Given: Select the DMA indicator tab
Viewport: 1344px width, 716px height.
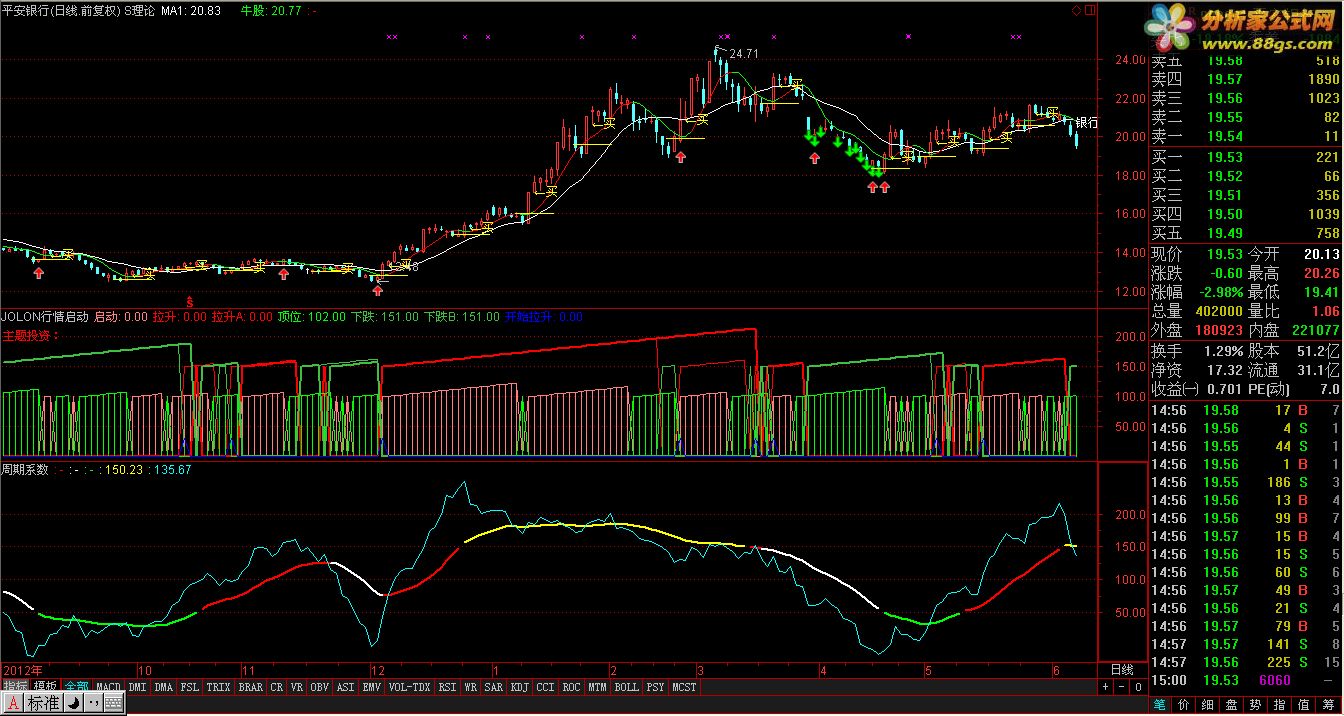Looking at the screenshot, I should pos(163,687).
